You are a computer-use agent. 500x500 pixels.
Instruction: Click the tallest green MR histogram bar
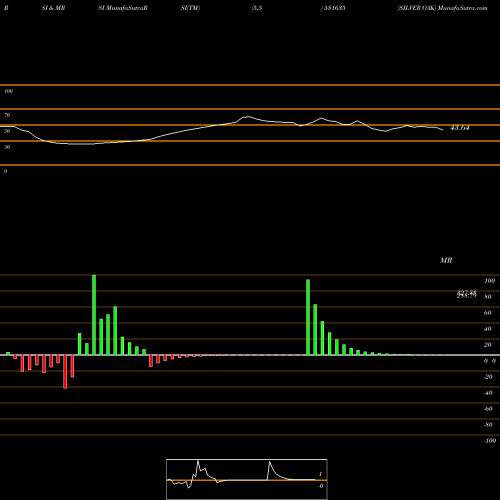(94, 315)
